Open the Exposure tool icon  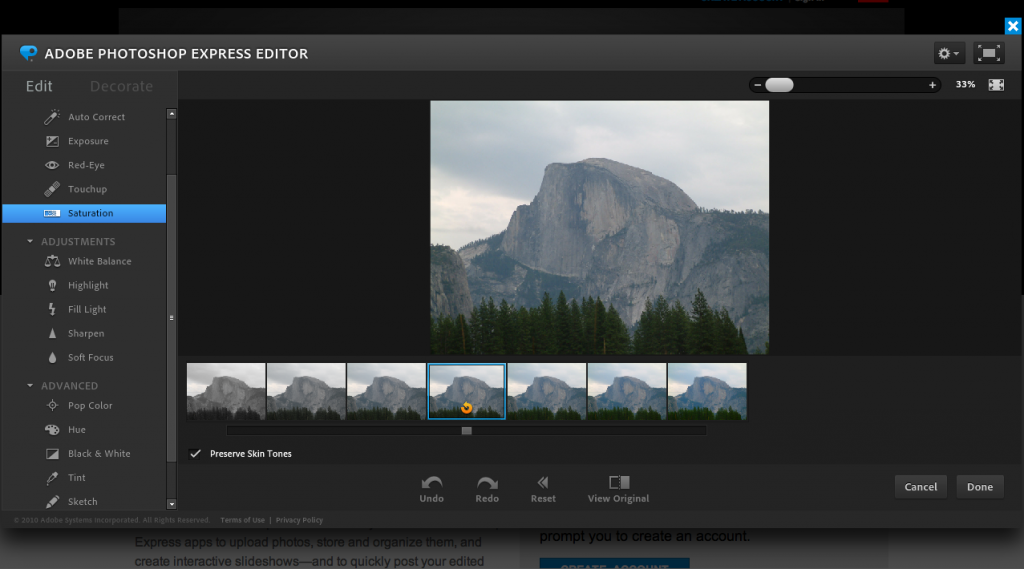52,141
